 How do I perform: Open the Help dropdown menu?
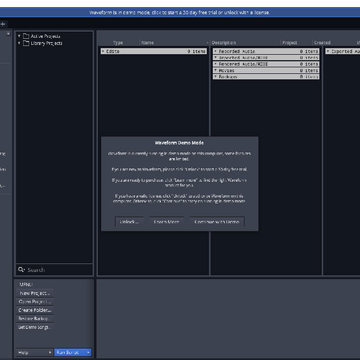(x=34, y=352)
